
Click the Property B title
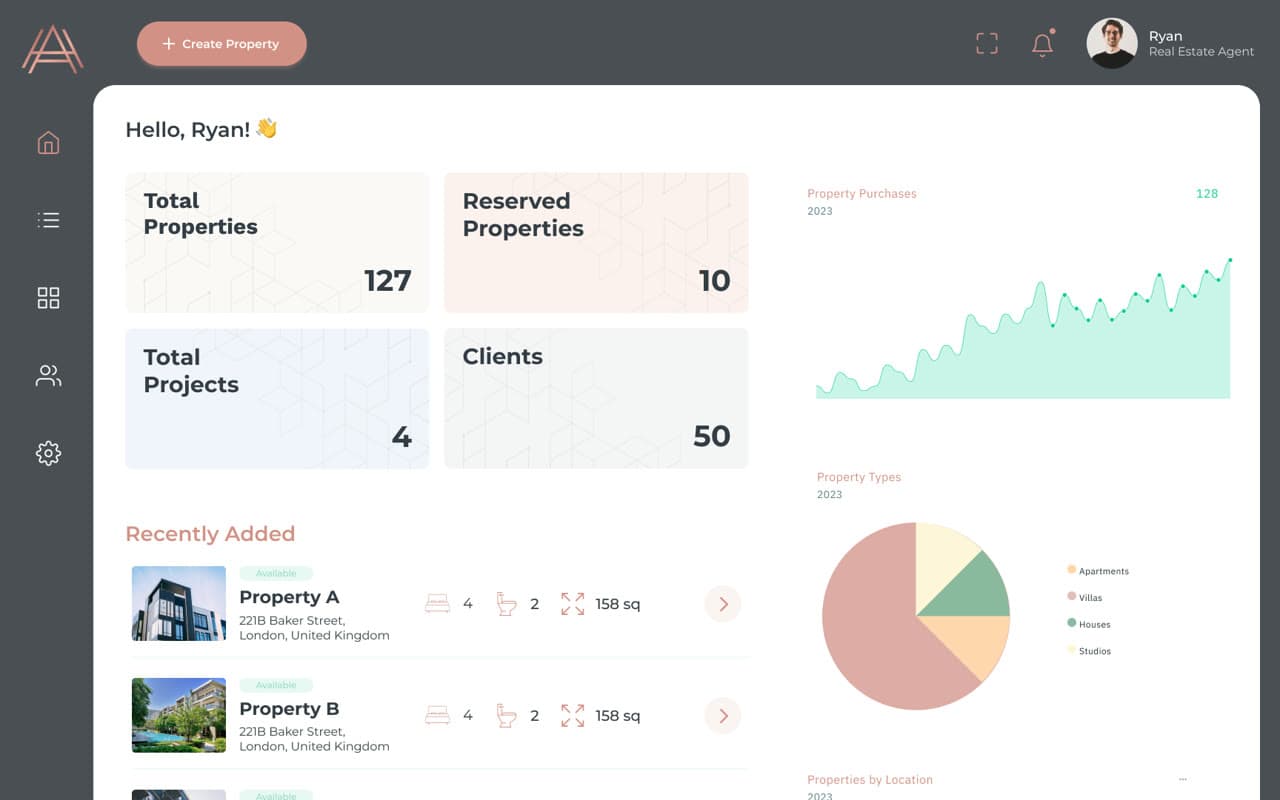[289, 709]
